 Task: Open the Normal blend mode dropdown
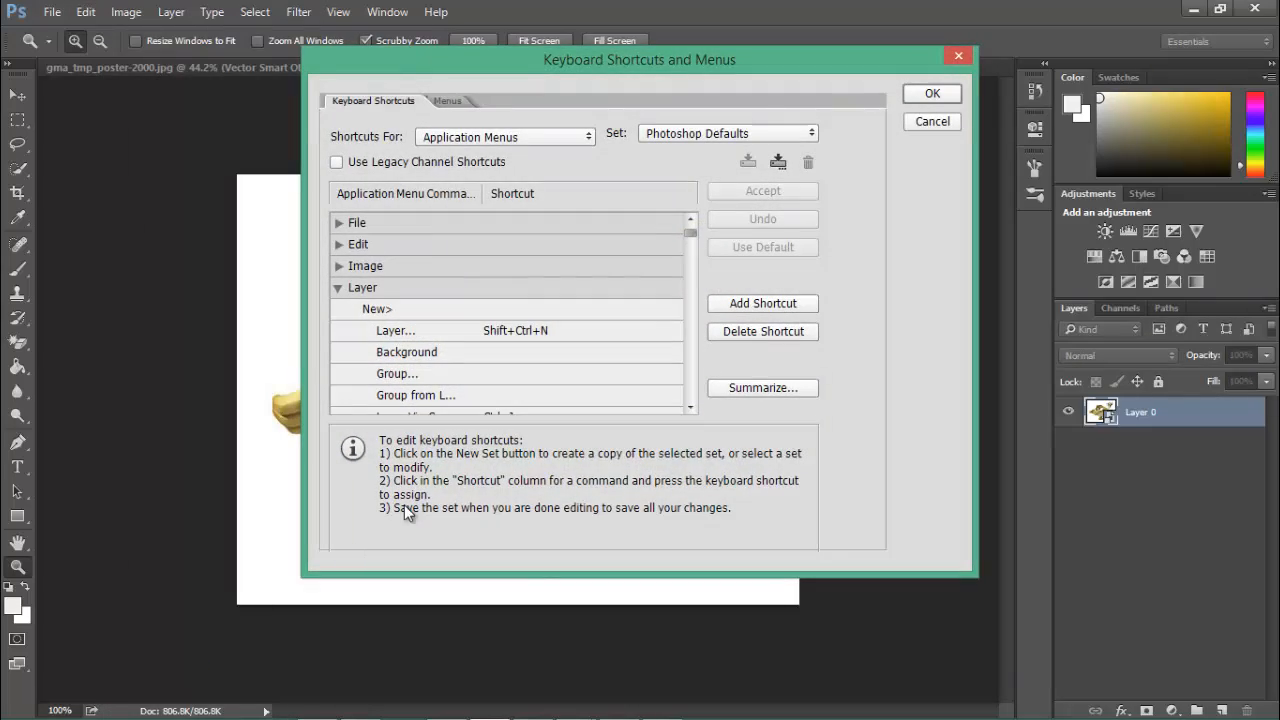(x=1119, y=355)
